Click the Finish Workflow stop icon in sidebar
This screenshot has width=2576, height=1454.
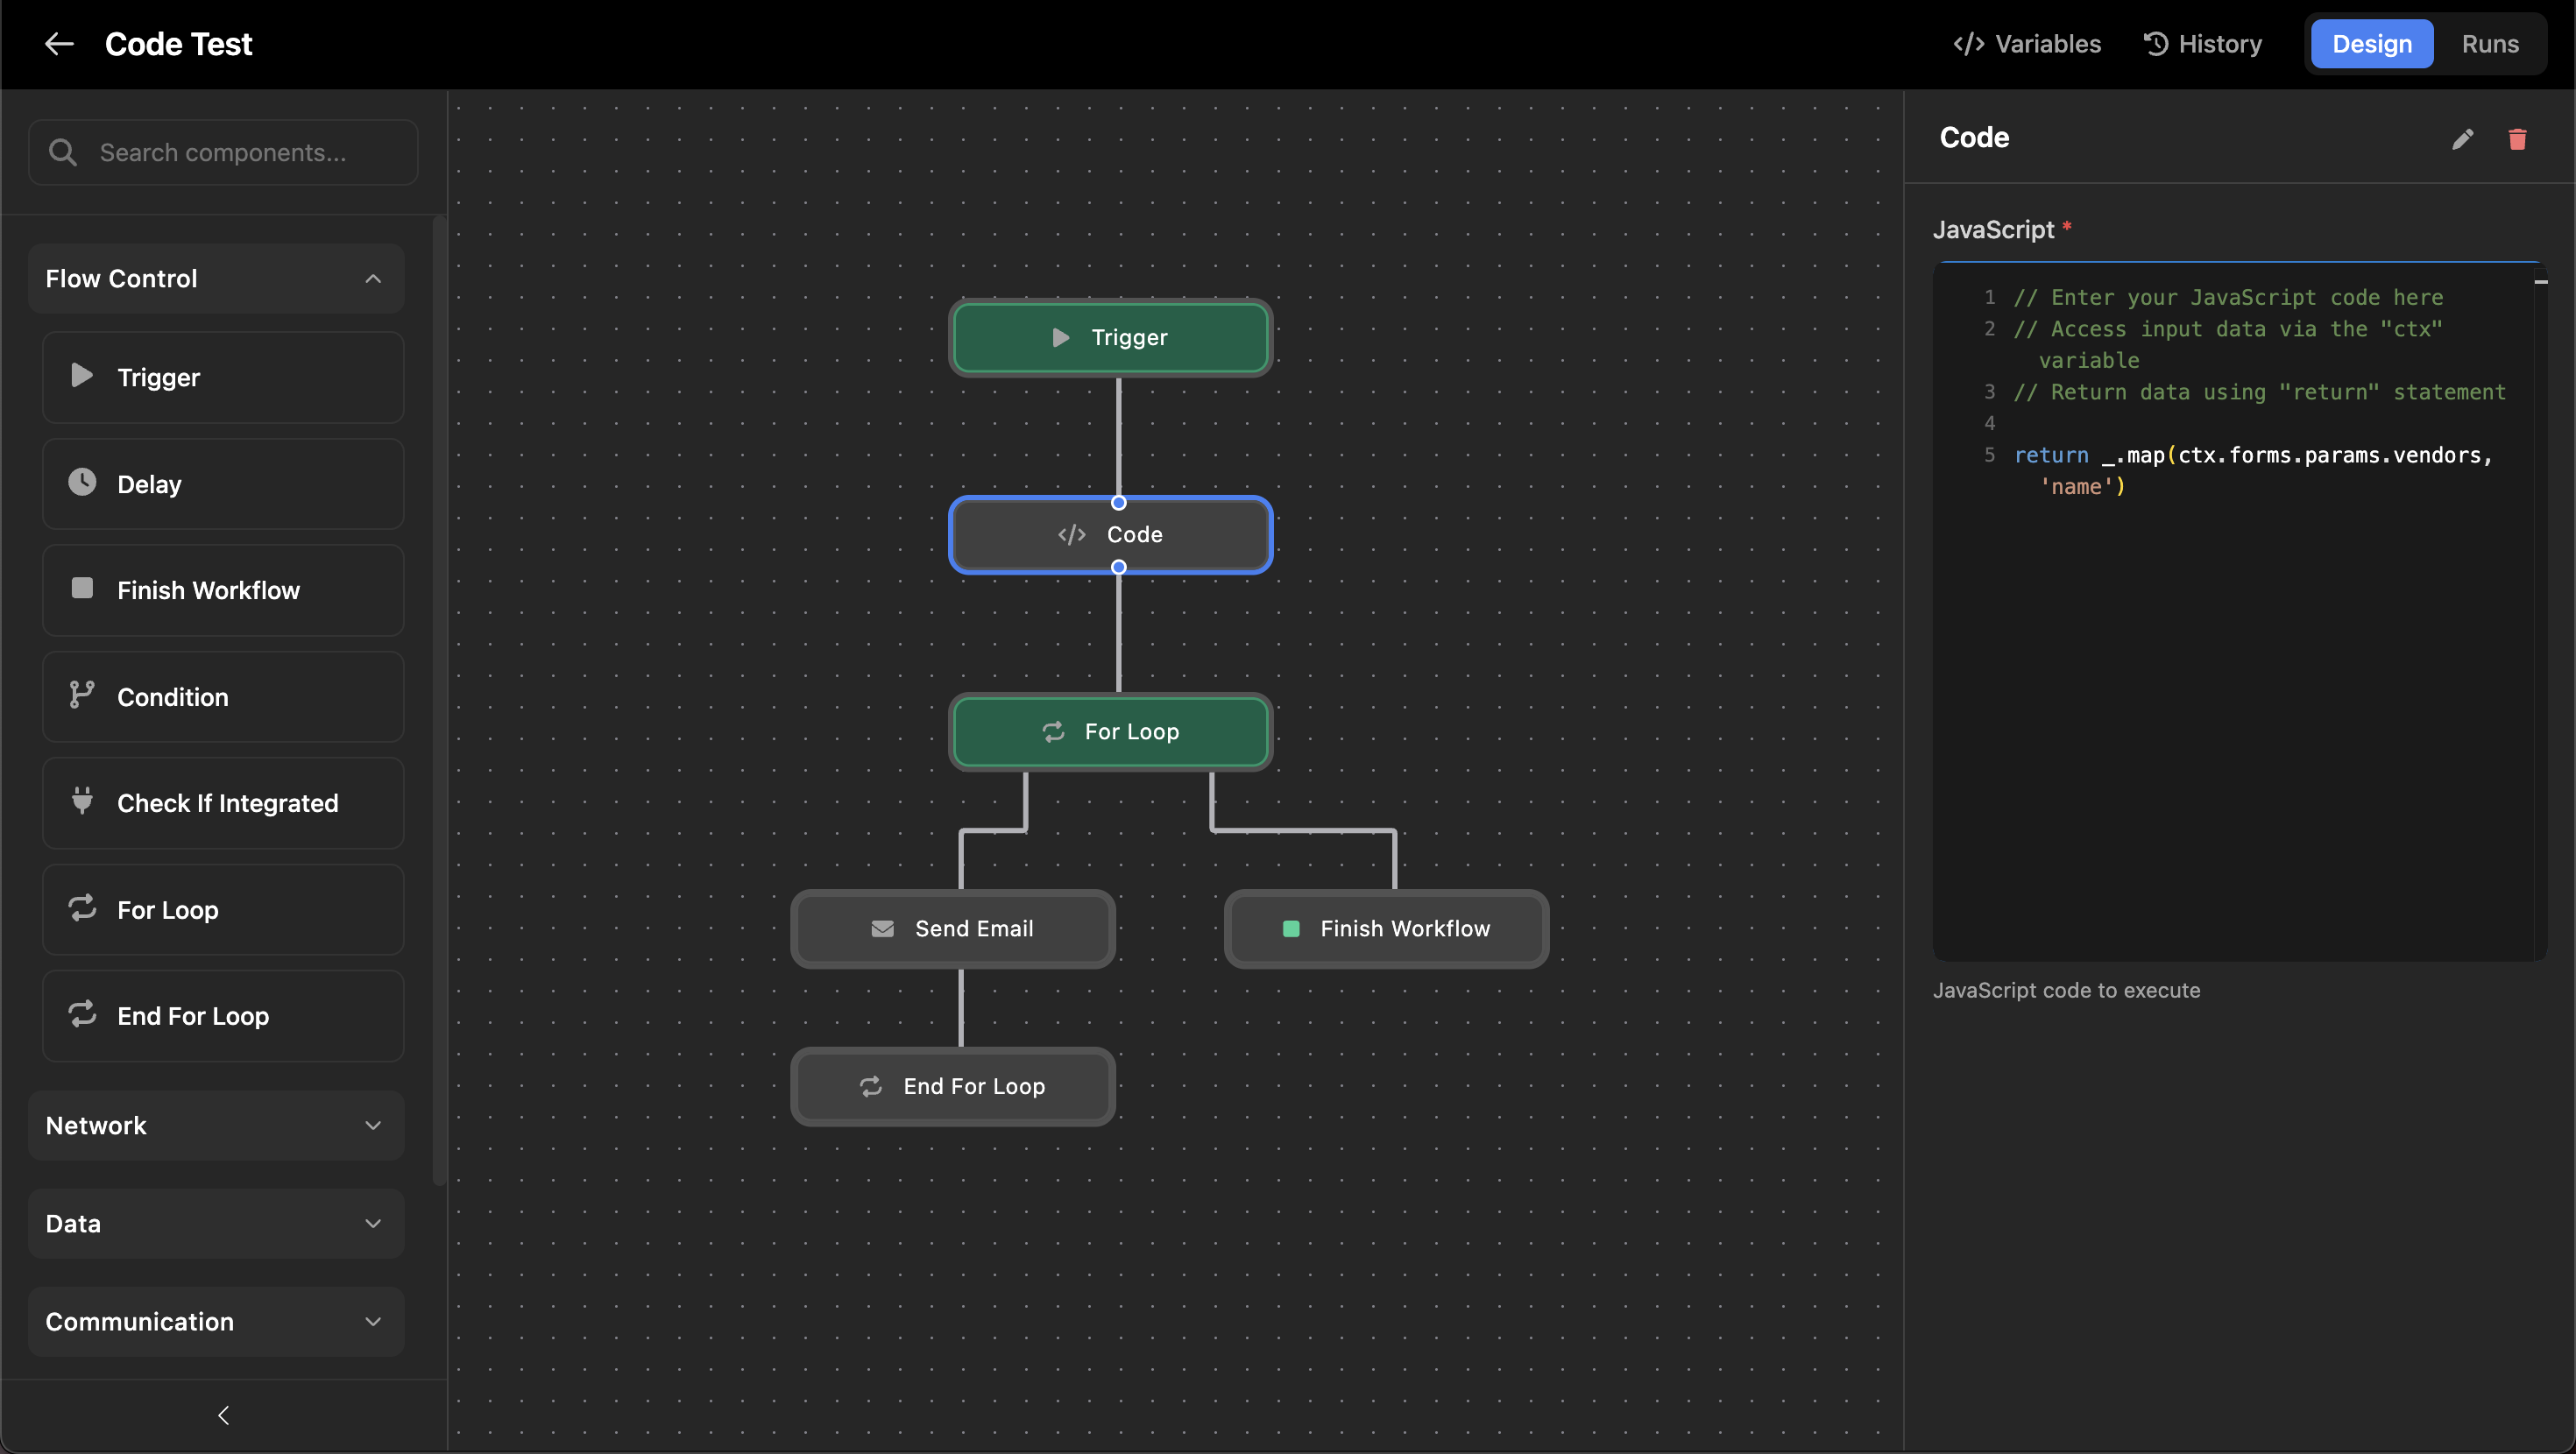coord(82,588)
